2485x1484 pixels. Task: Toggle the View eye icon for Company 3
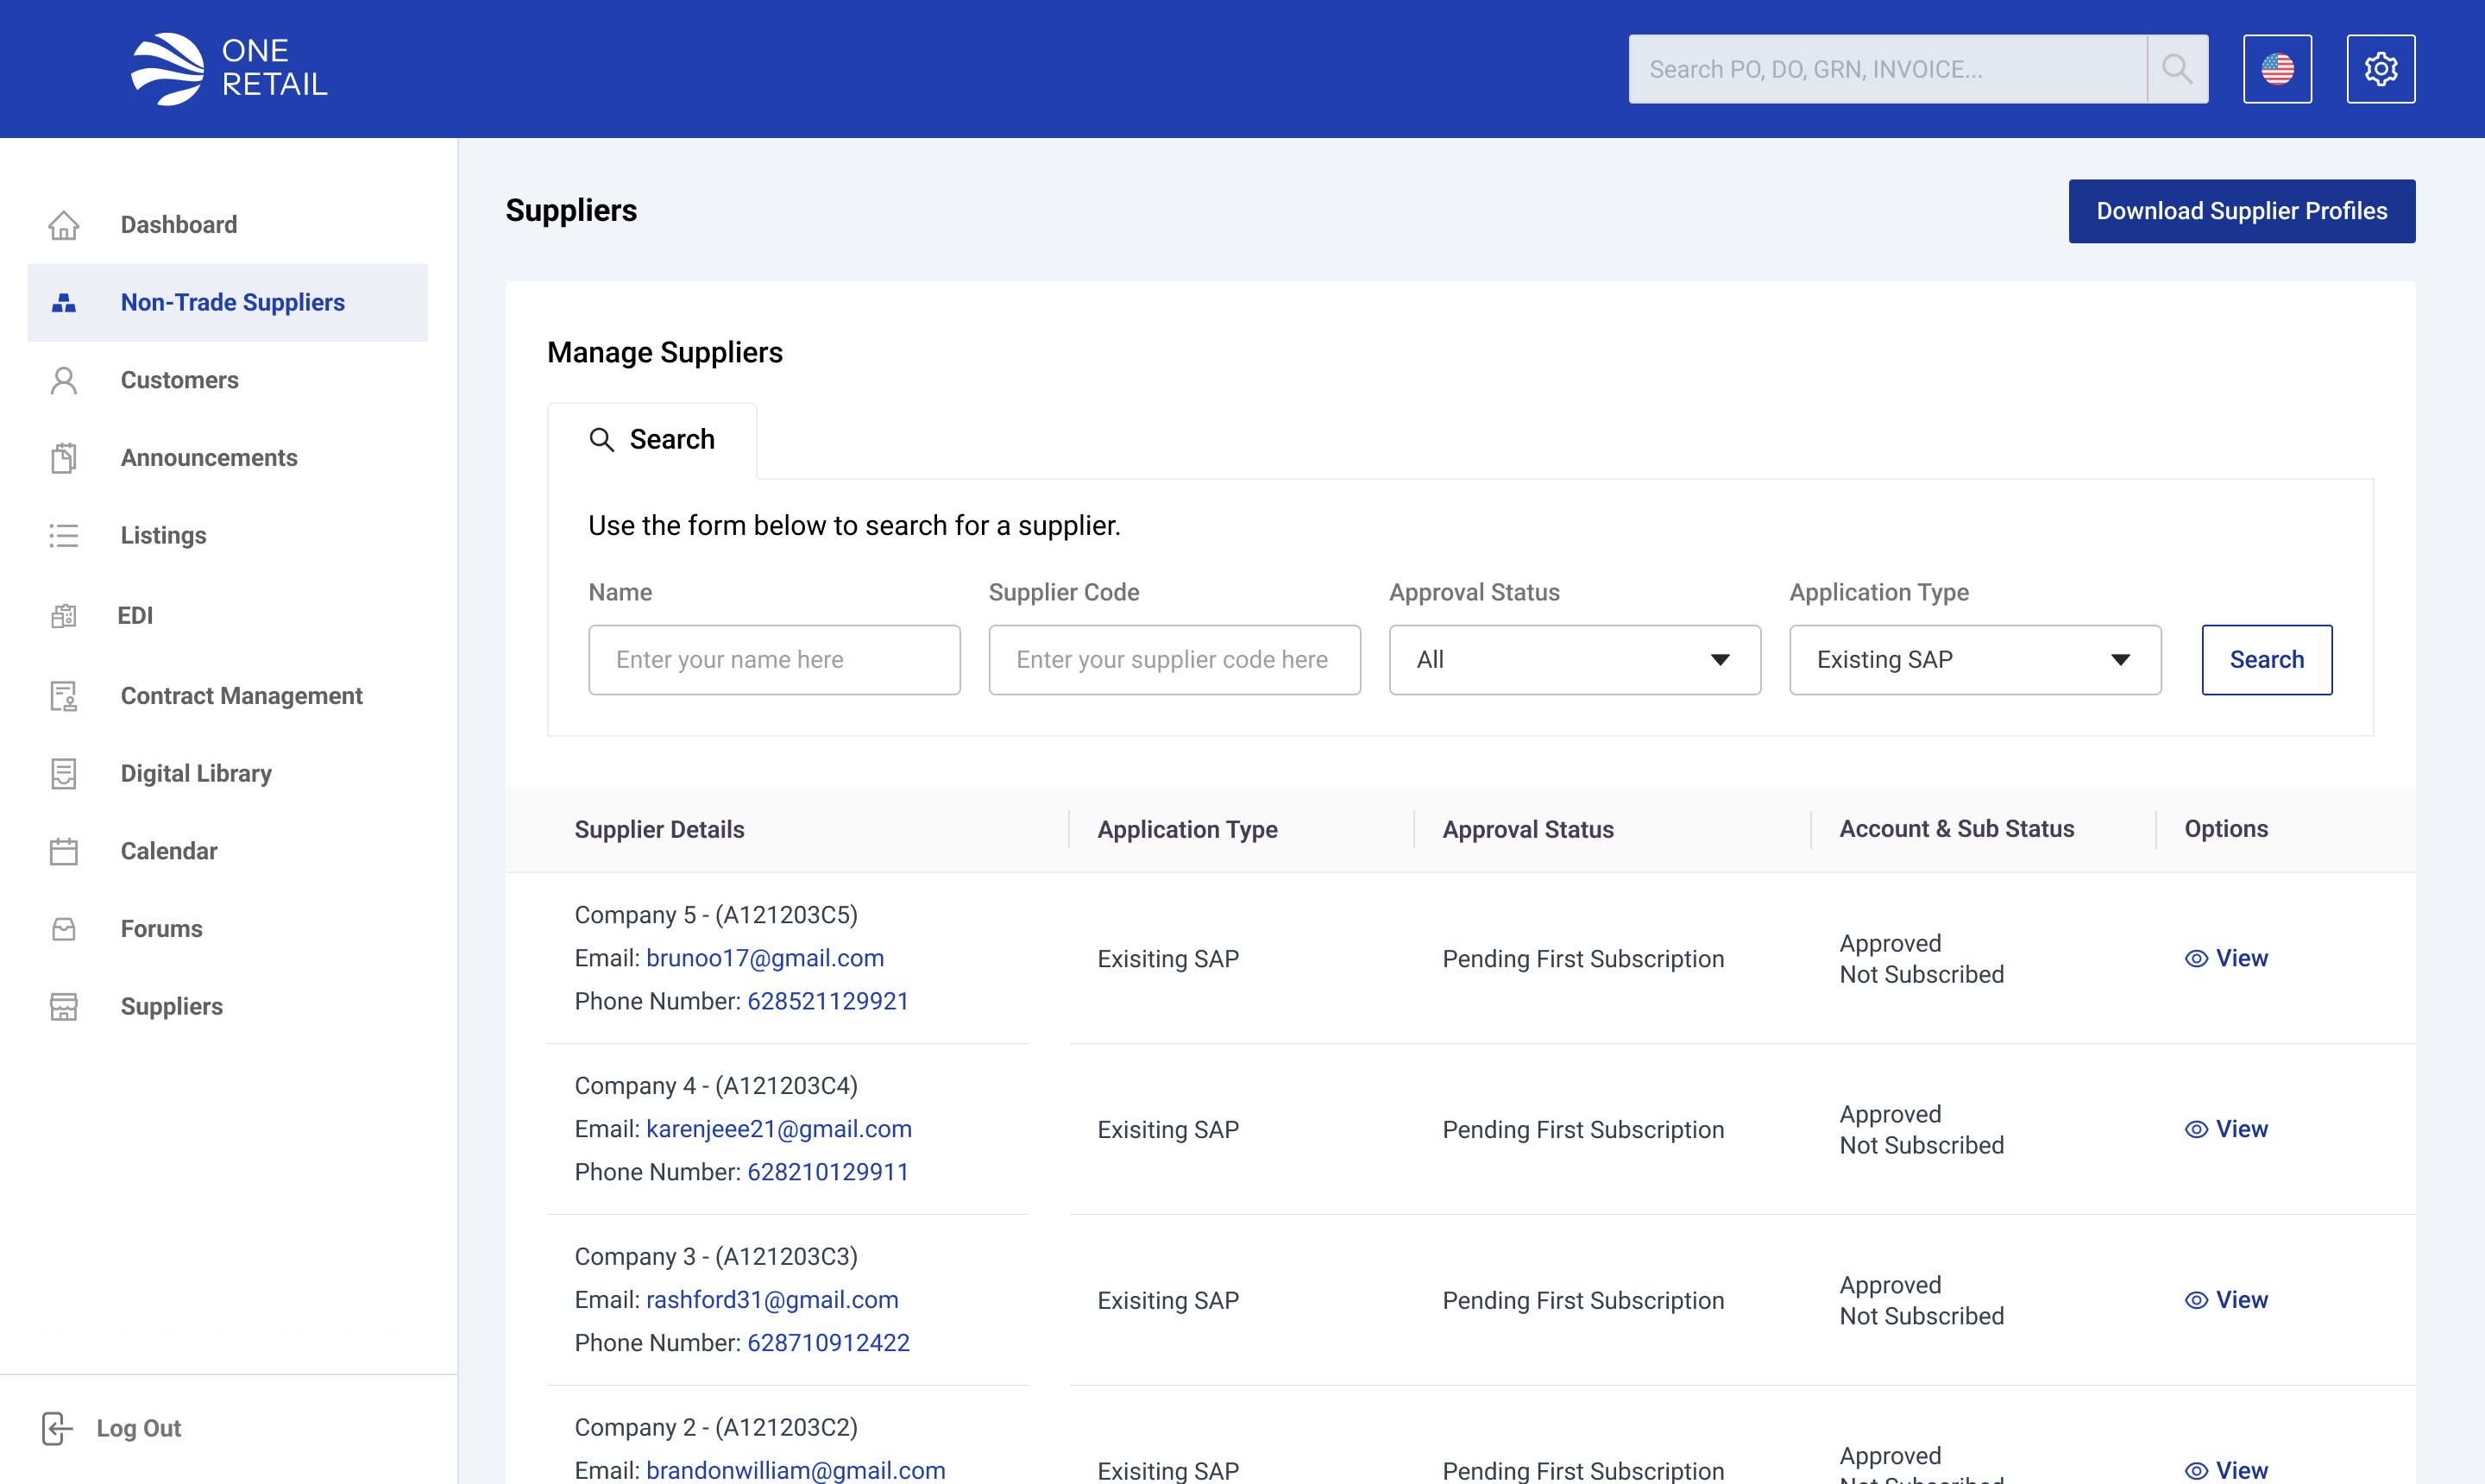pos(2196,1300)
